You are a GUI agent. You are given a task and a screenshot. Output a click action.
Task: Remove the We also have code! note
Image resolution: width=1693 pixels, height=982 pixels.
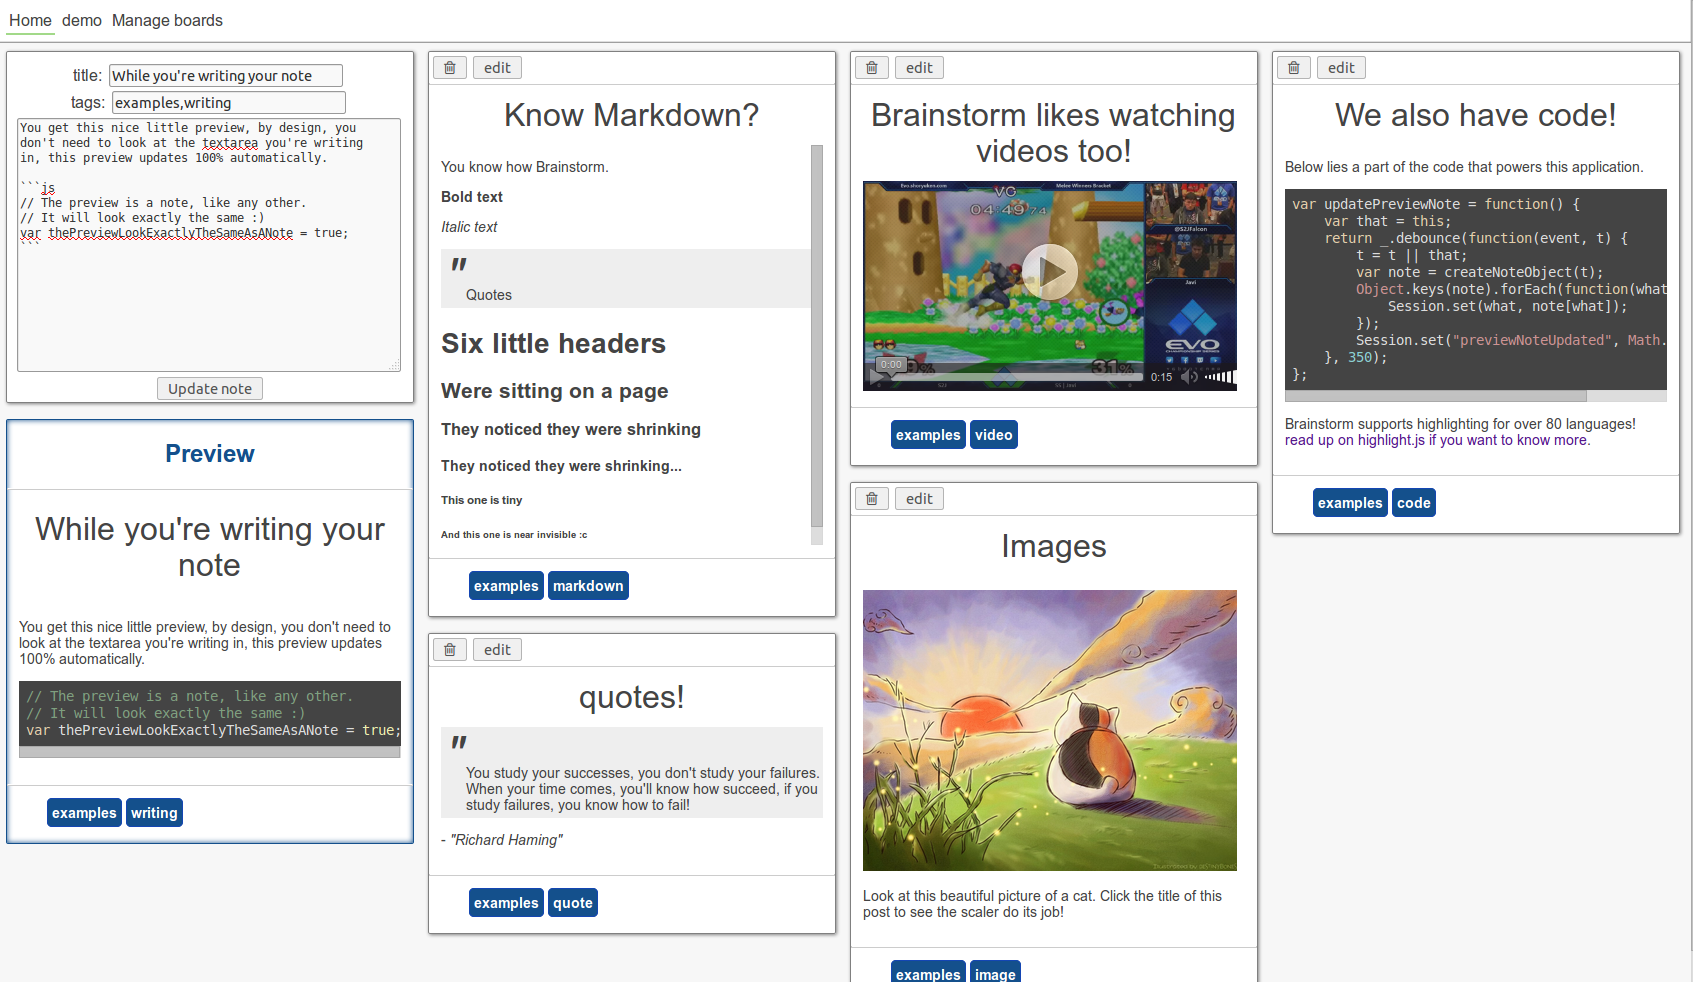pyautogui.click(x=1294, y=68)
